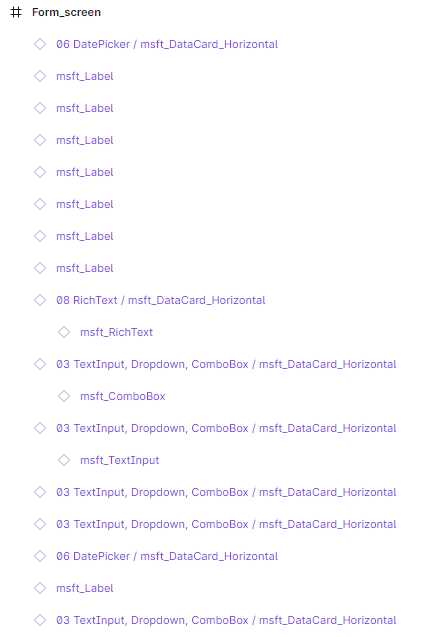Select the 03 TextInput layer containing msft_ComboBox

click(x=226, y=364)
